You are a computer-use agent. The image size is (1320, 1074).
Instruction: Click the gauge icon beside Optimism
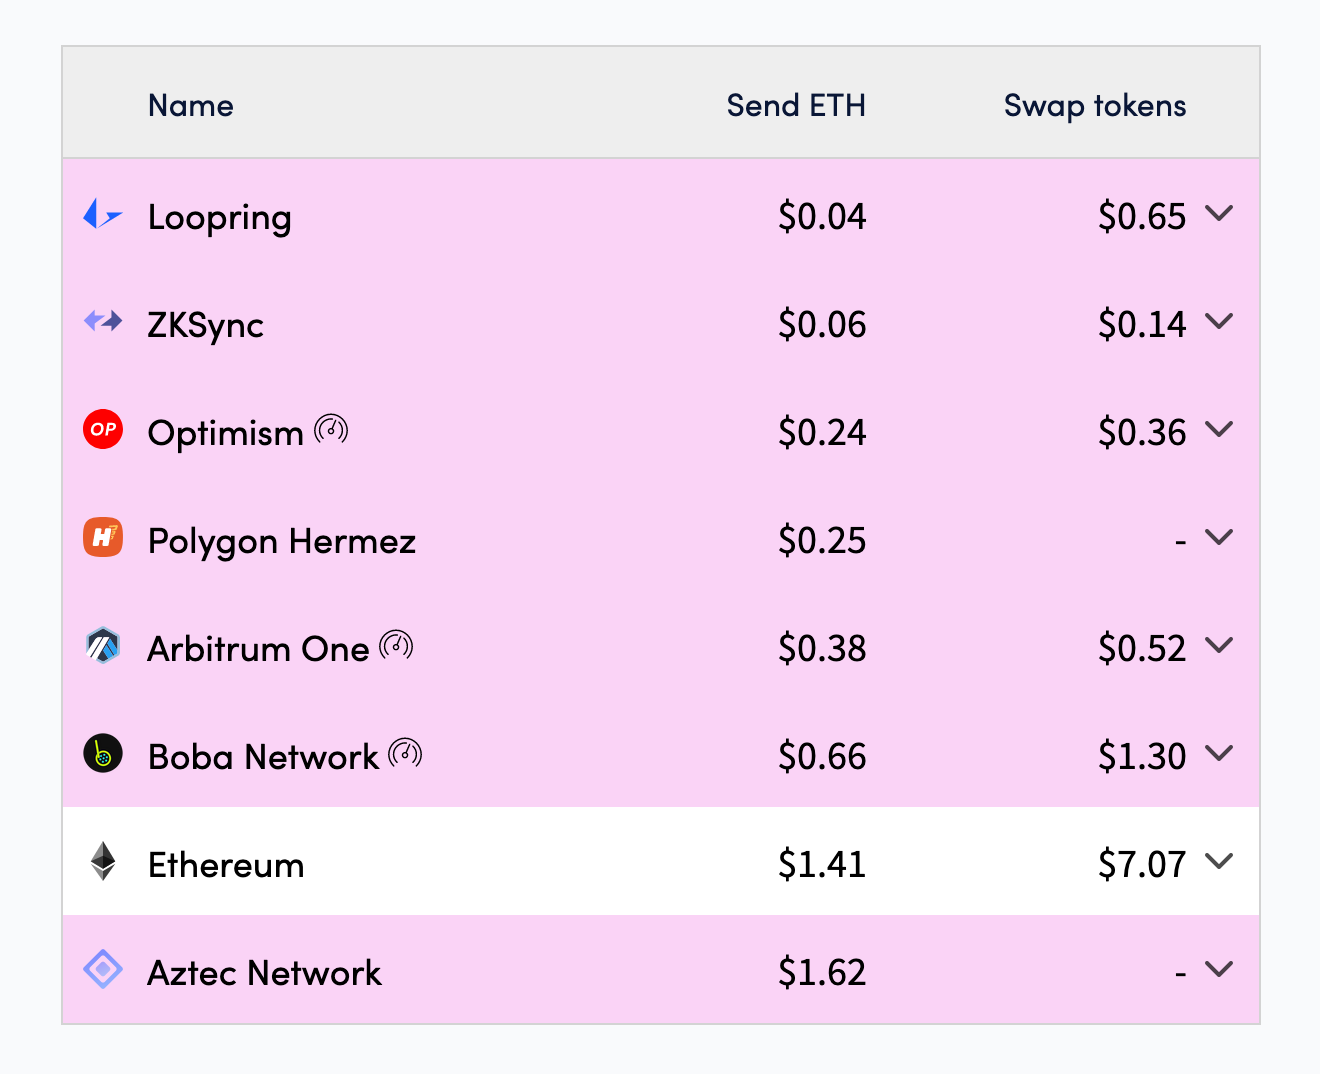click(x=331, y=430)
